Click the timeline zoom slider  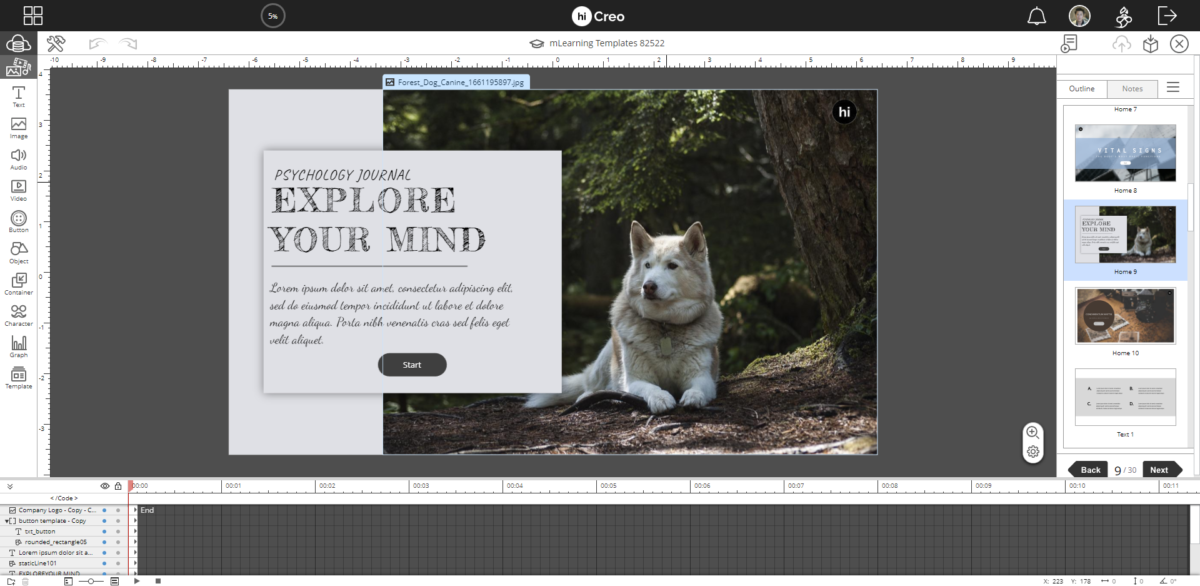pos(91,581)
